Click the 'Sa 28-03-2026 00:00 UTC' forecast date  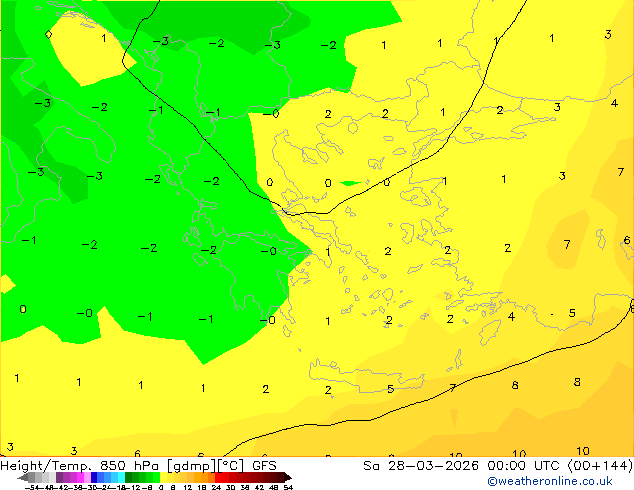(463, 466)
